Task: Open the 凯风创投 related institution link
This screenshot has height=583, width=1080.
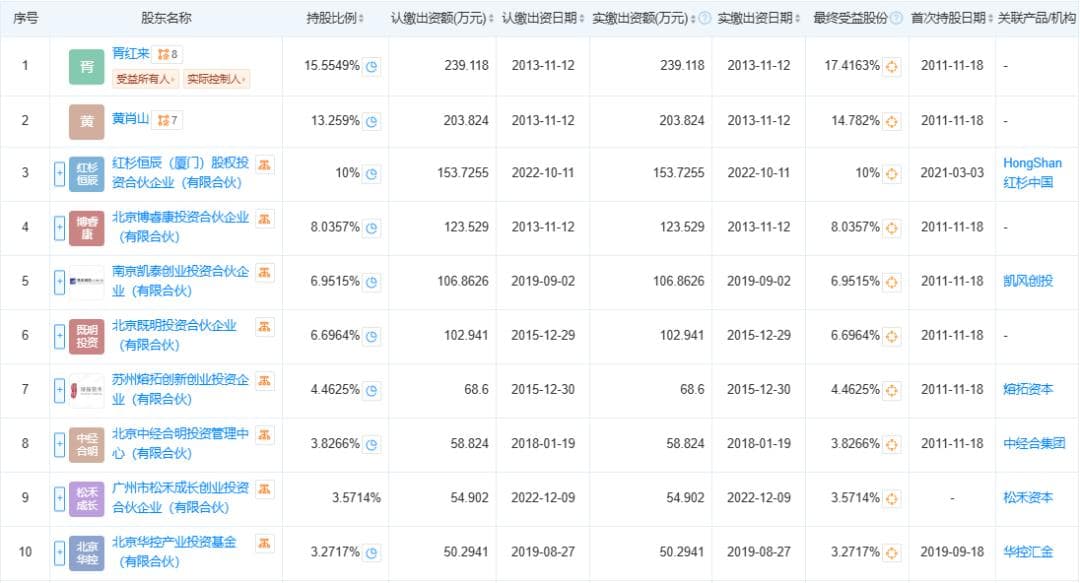Action: (x=1028, y=281)
